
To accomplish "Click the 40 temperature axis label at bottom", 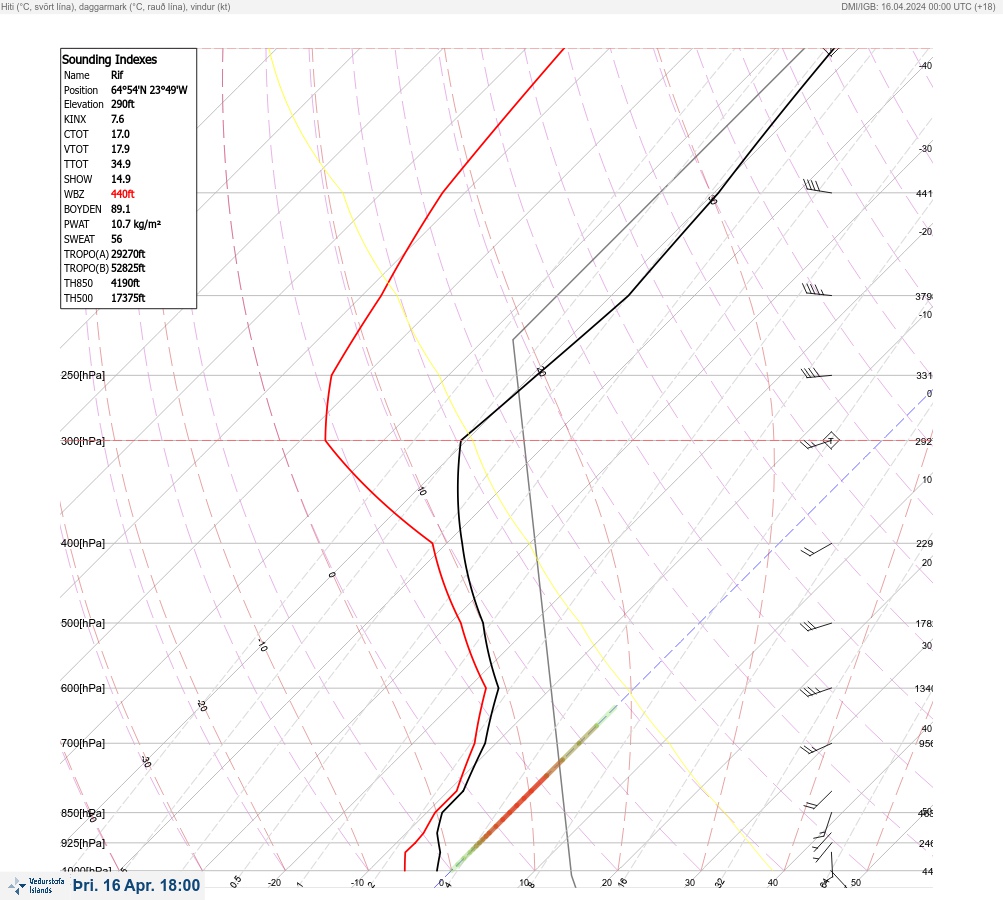I will 773,883.
